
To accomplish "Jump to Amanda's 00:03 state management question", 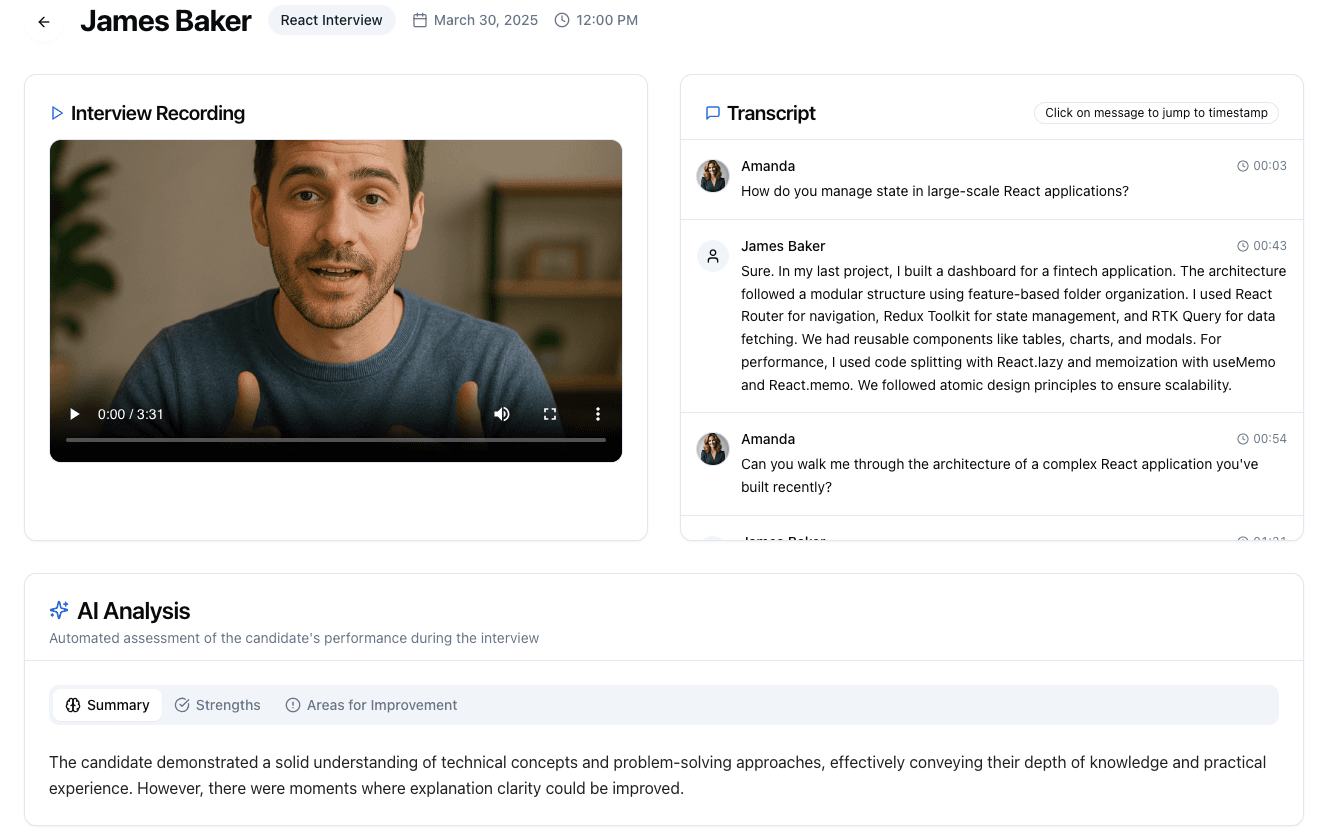I will [934, 191].
